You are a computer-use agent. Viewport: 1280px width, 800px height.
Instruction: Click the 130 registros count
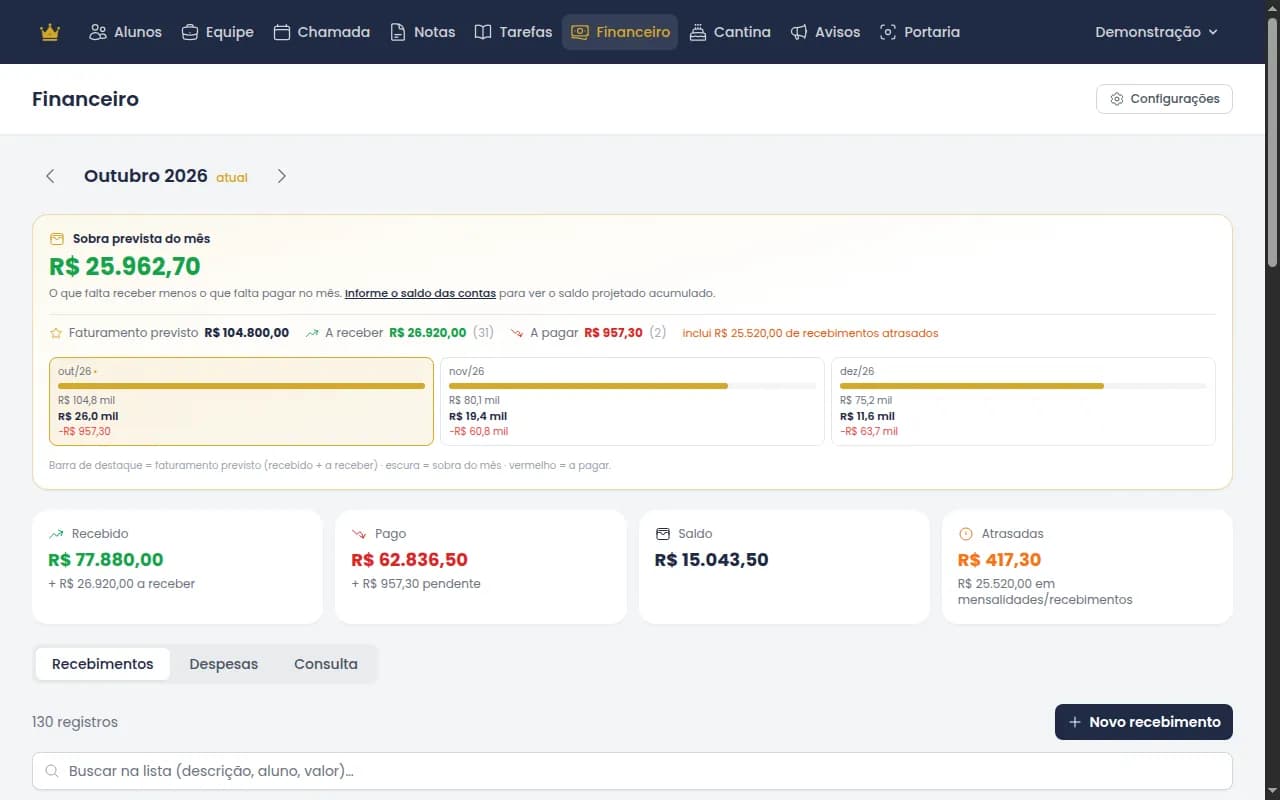[75, 722]
